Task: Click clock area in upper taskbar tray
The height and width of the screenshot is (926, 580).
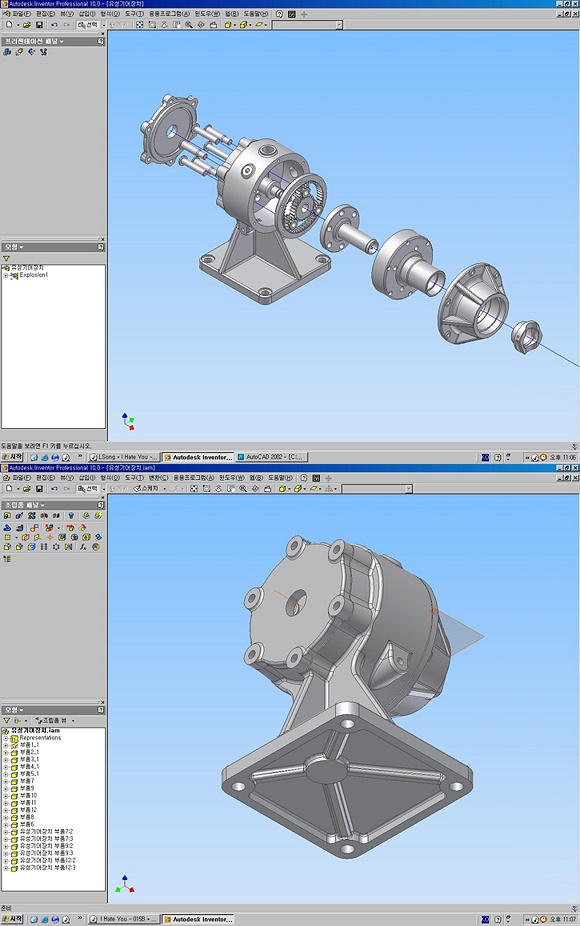Action: pos(563,457)
